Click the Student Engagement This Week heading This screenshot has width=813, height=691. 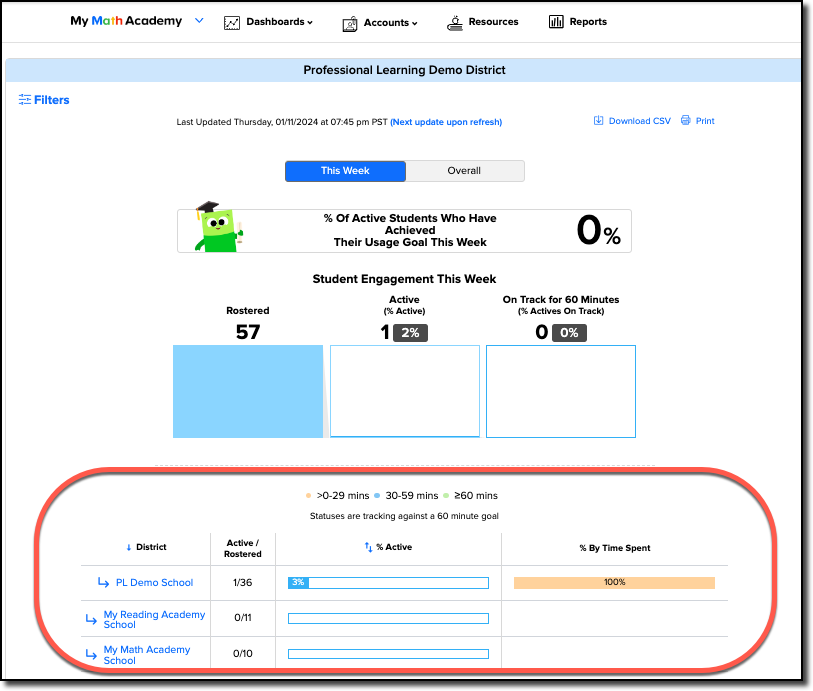[404, 279]
